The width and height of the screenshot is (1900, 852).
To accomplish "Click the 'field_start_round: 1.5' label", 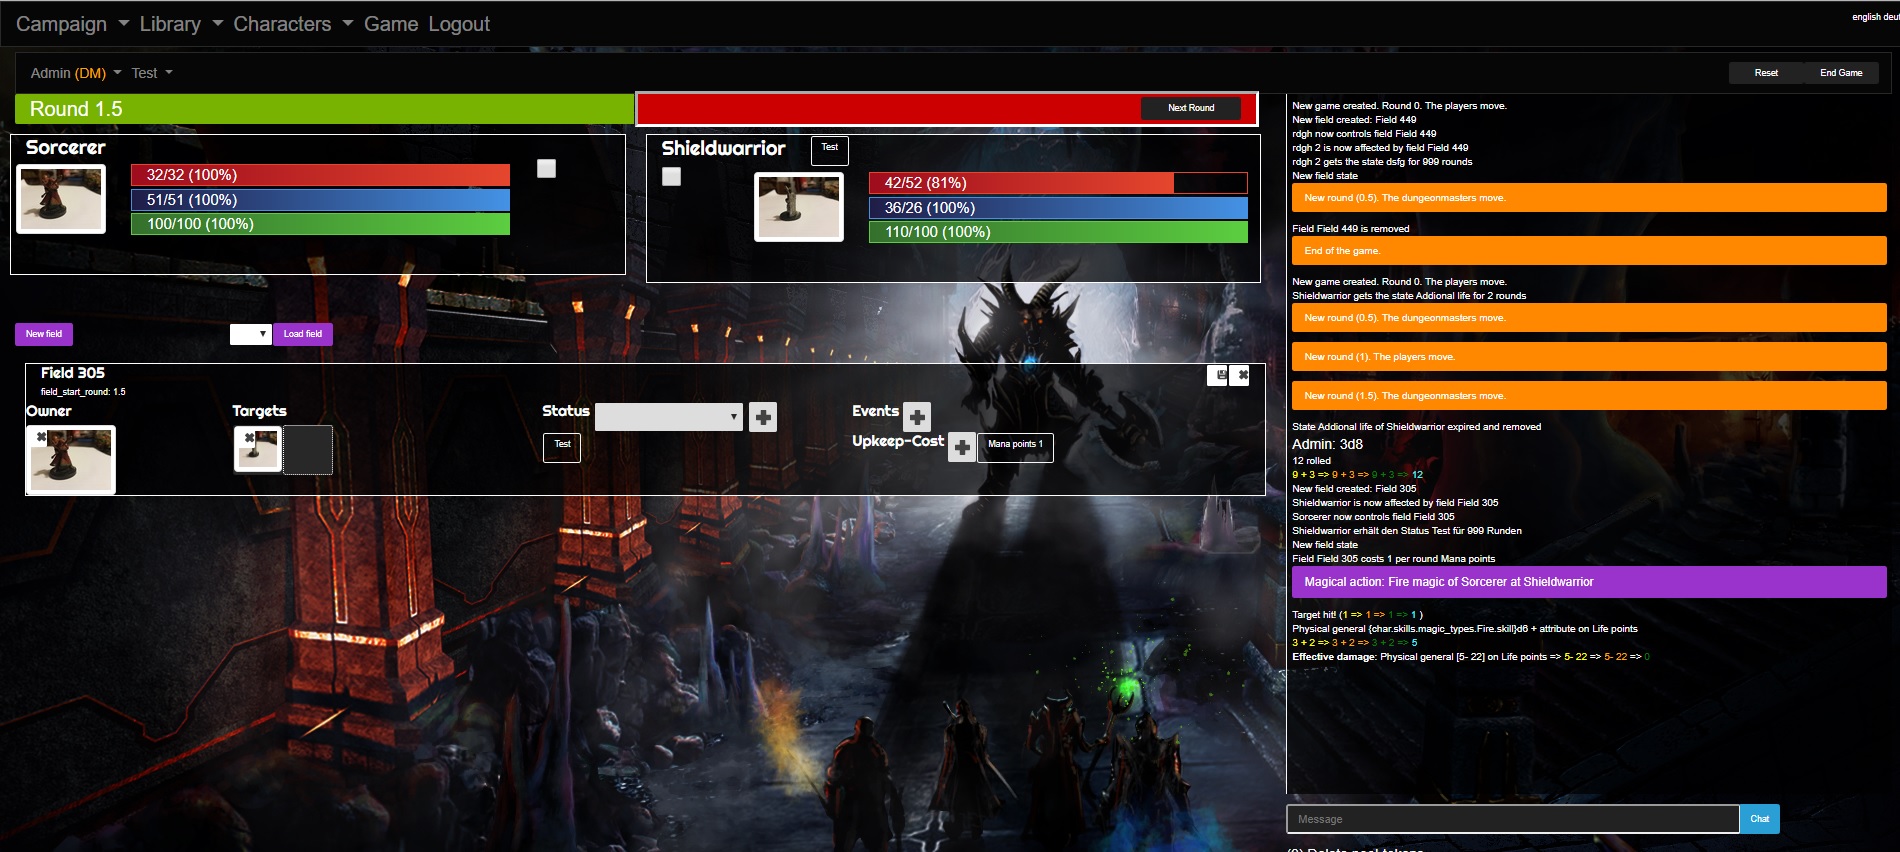I will tap(83, 392).
